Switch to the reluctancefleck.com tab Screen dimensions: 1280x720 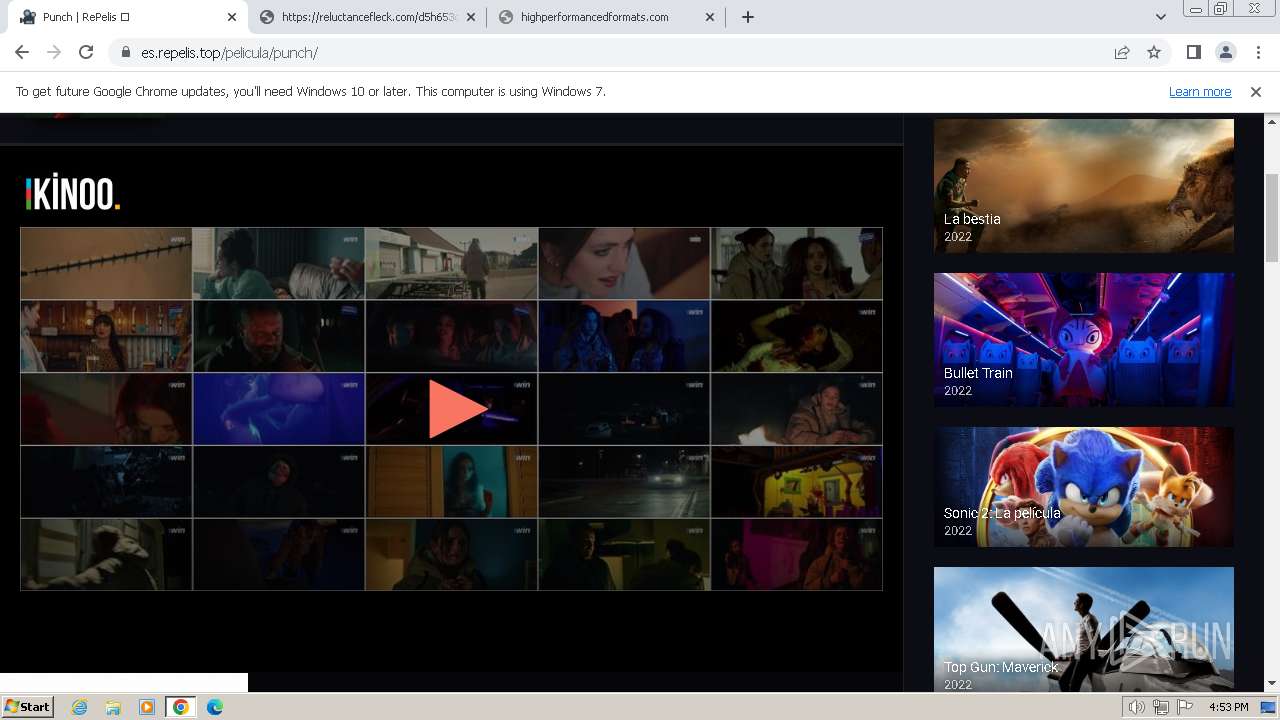pos(367,17)
